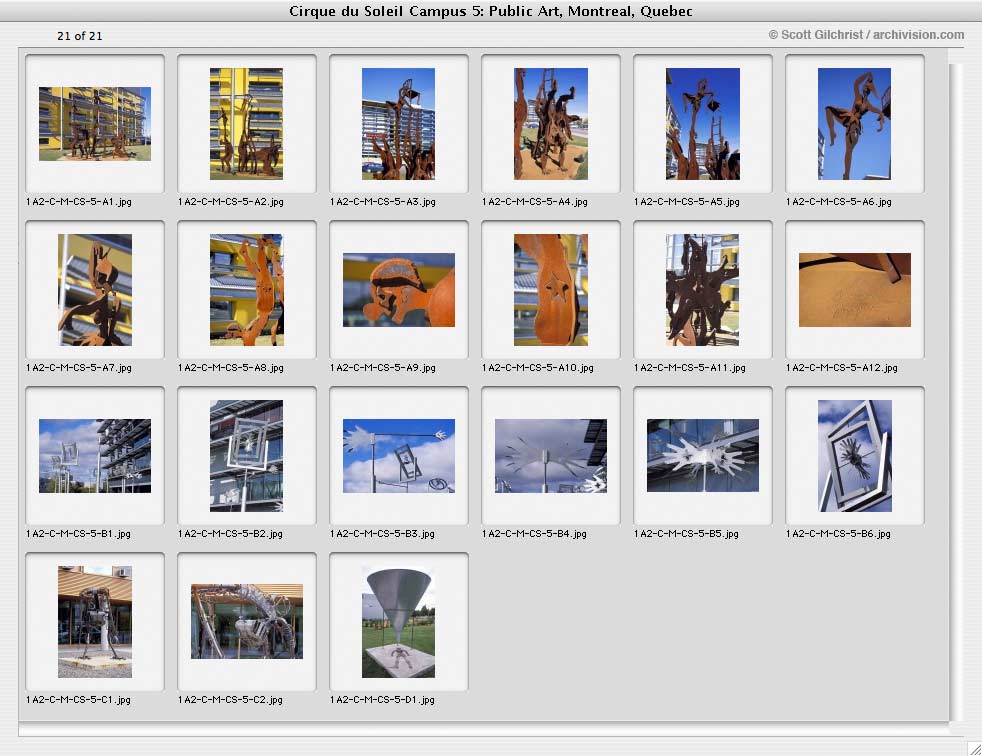Open hands sculpture thumbnail 1A2-C-M-CS-5-B5.jpg

tap(703, 455)
